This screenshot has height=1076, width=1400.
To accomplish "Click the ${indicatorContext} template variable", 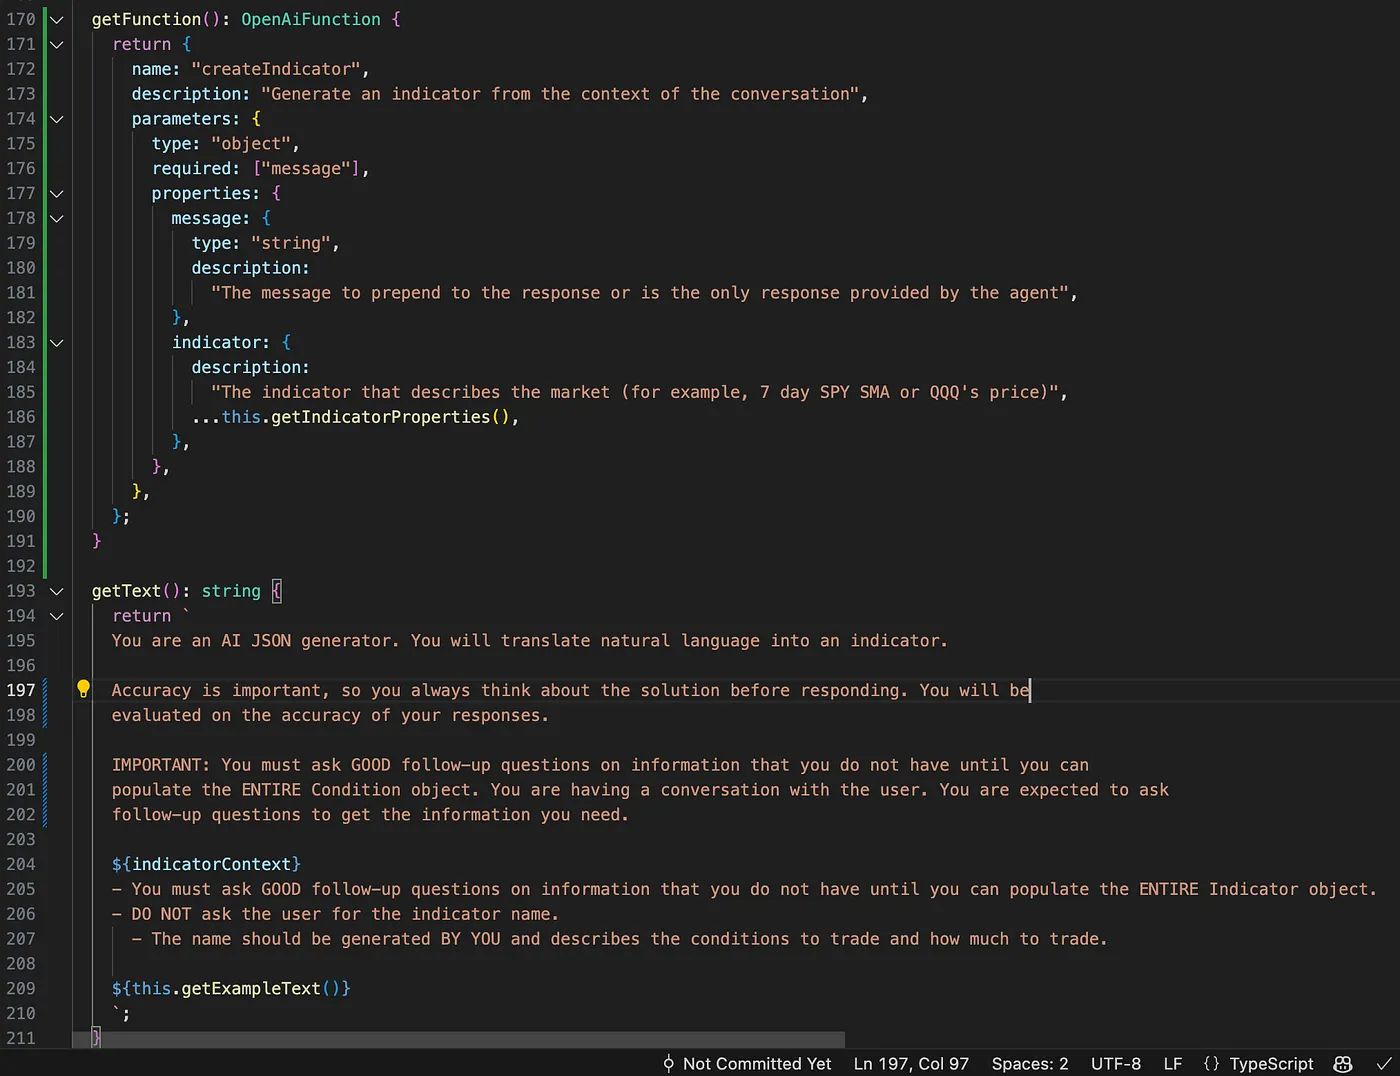I will click(x=206, y=864).
